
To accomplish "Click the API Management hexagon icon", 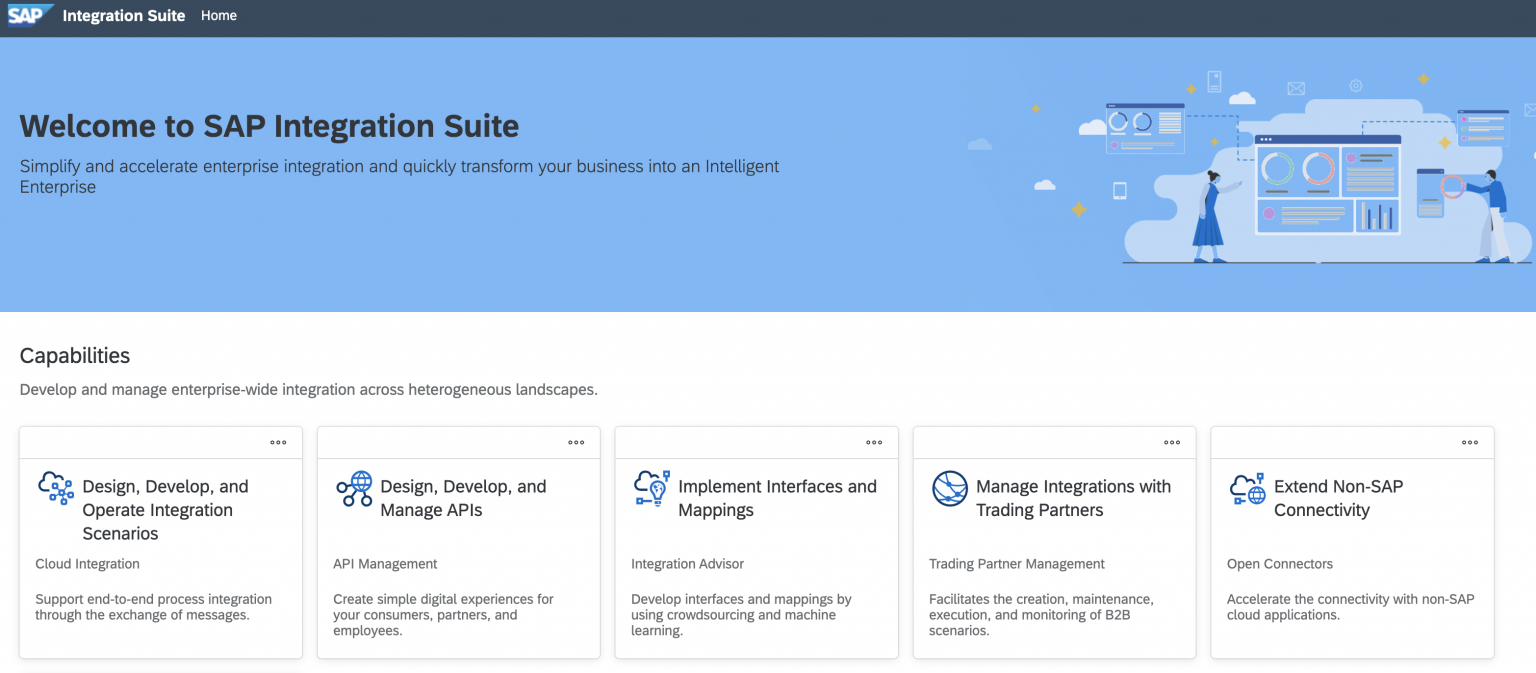I will (354, 489).
